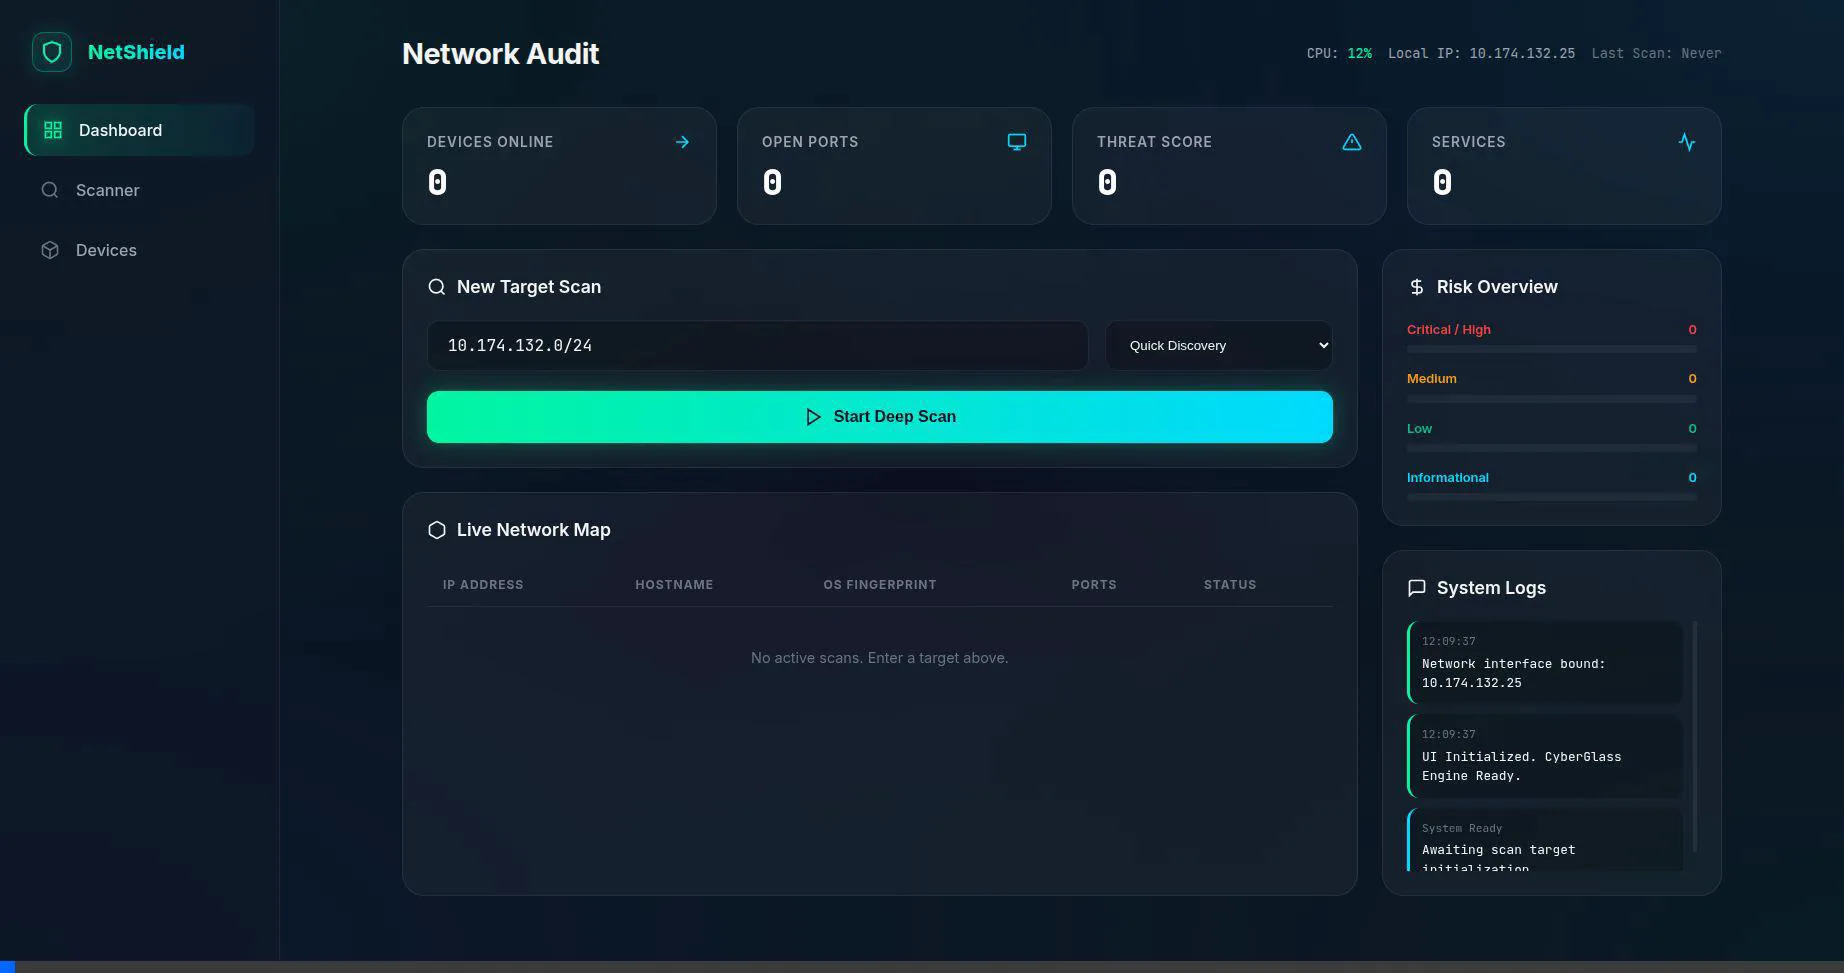This screenshot has height=973, width=1844.
Task: Click the activity pulse icon on Services card
Action: pos(1687,142)
